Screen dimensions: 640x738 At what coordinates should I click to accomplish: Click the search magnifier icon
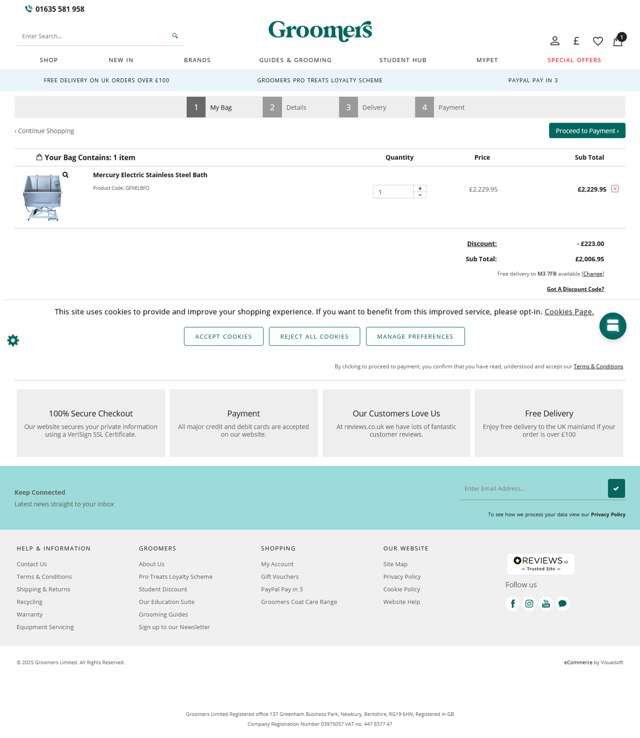175,36
